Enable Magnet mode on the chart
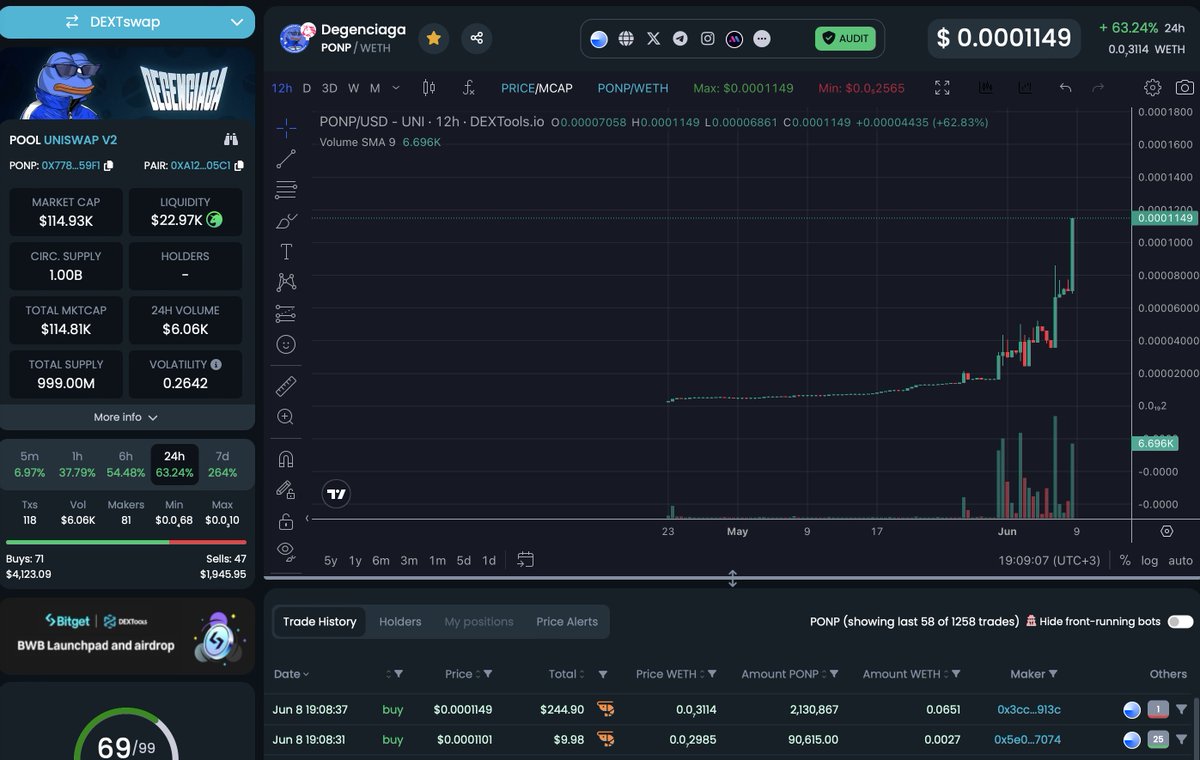The image size is (1200, 760). click(x=286, y=458)
